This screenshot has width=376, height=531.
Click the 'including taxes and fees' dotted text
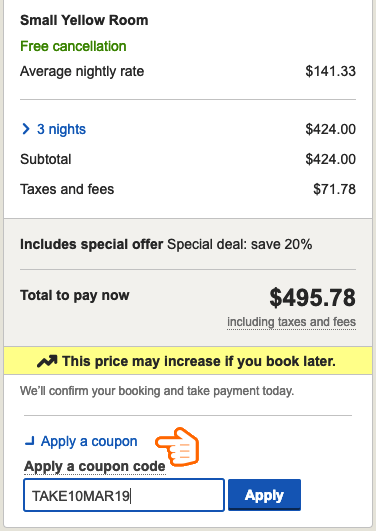[291, 322]
